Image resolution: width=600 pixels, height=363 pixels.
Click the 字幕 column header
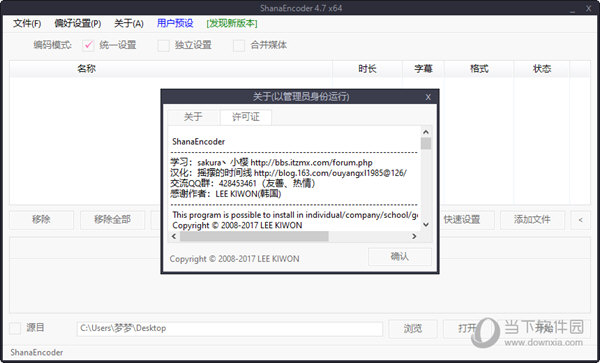pos(423,69)
